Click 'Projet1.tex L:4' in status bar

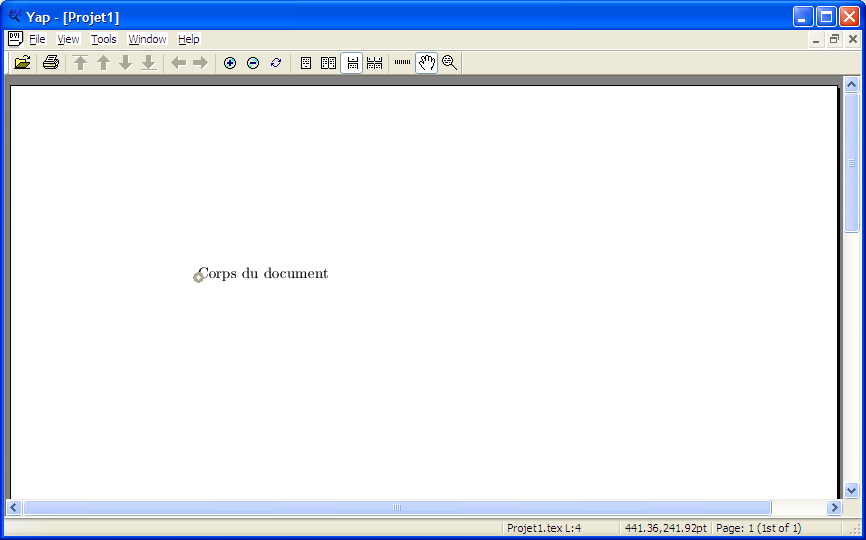pyautogui.click(x=544, y=528)
